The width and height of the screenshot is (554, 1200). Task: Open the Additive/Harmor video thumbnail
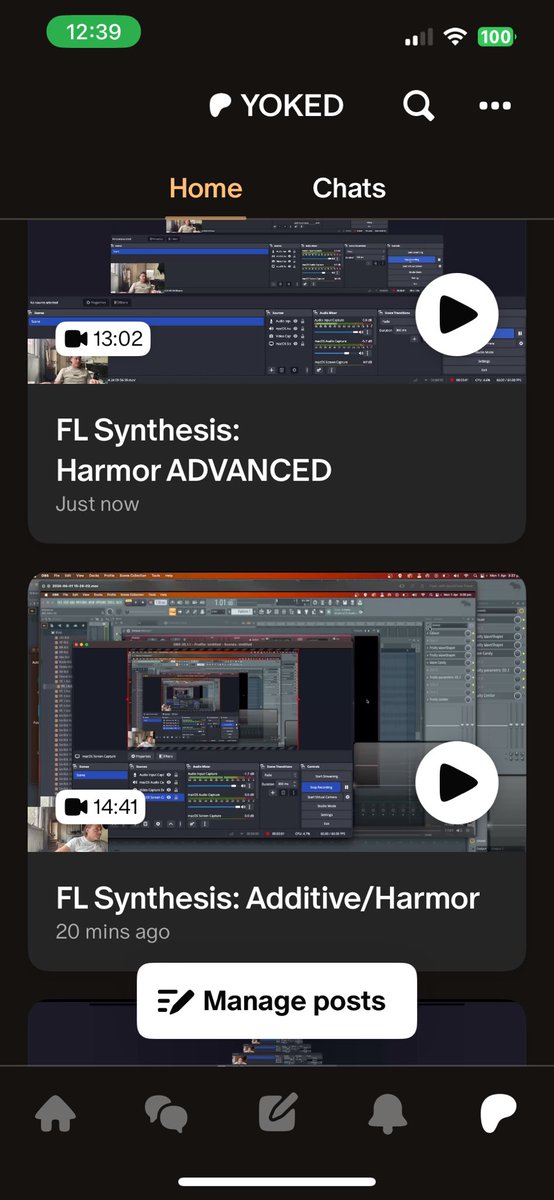coord(277,712)
